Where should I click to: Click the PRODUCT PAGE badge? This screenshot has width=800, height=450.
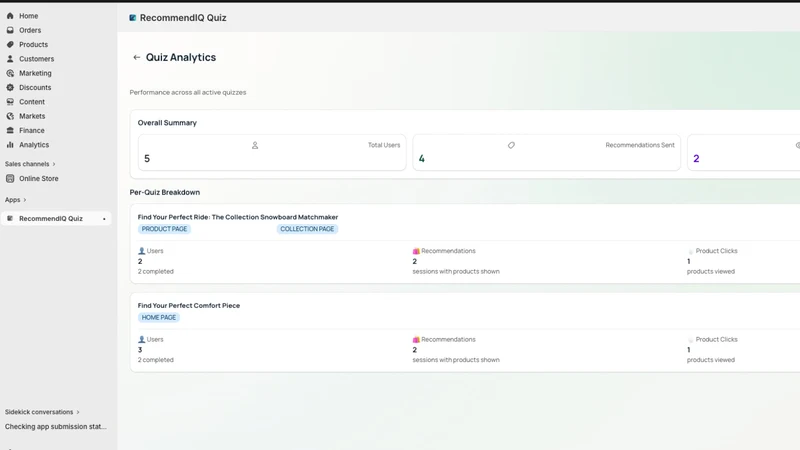coord(164,229)
